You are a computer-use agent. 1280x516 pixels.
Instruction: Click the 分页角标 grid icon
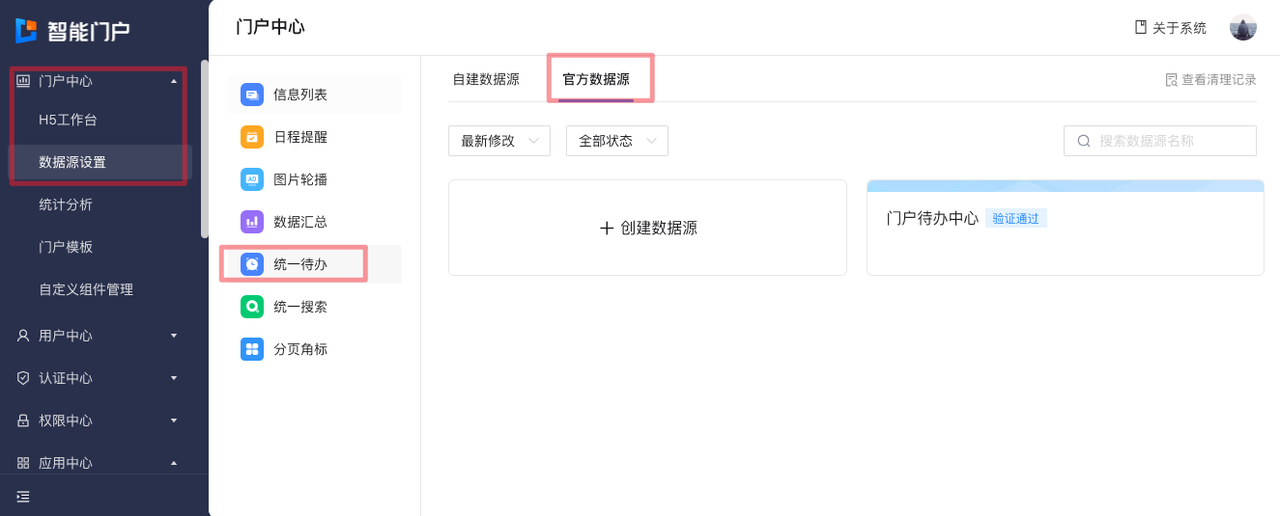(252, 349)
